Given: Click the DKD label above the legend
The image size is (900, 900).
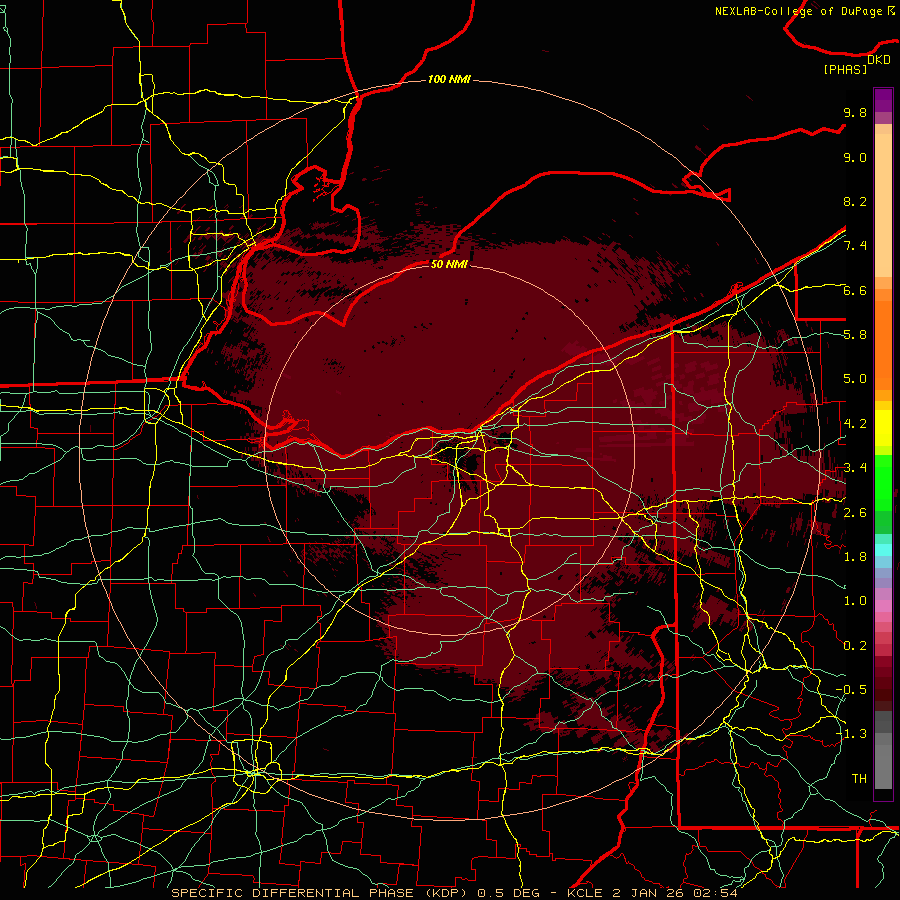Looking at the screenshot, I should pos(879,59).
